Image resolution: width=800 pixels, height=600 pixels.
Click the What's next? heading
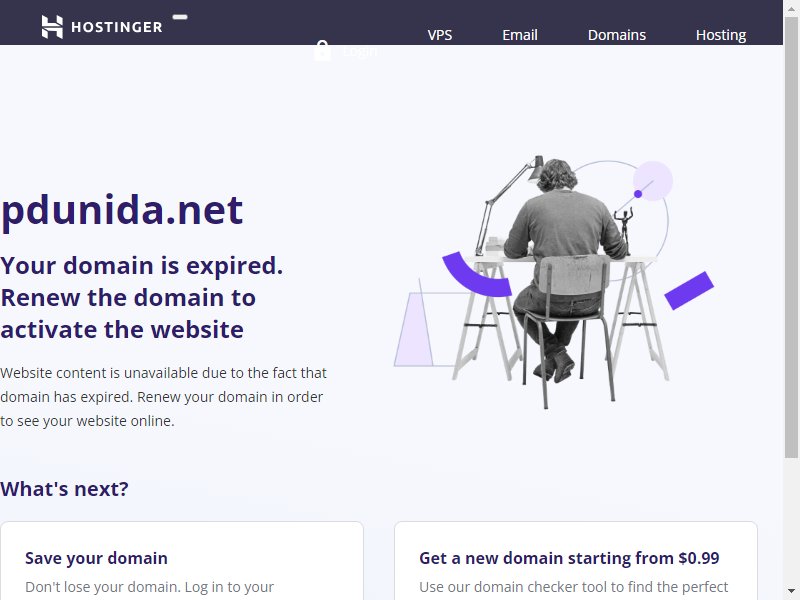64,489
